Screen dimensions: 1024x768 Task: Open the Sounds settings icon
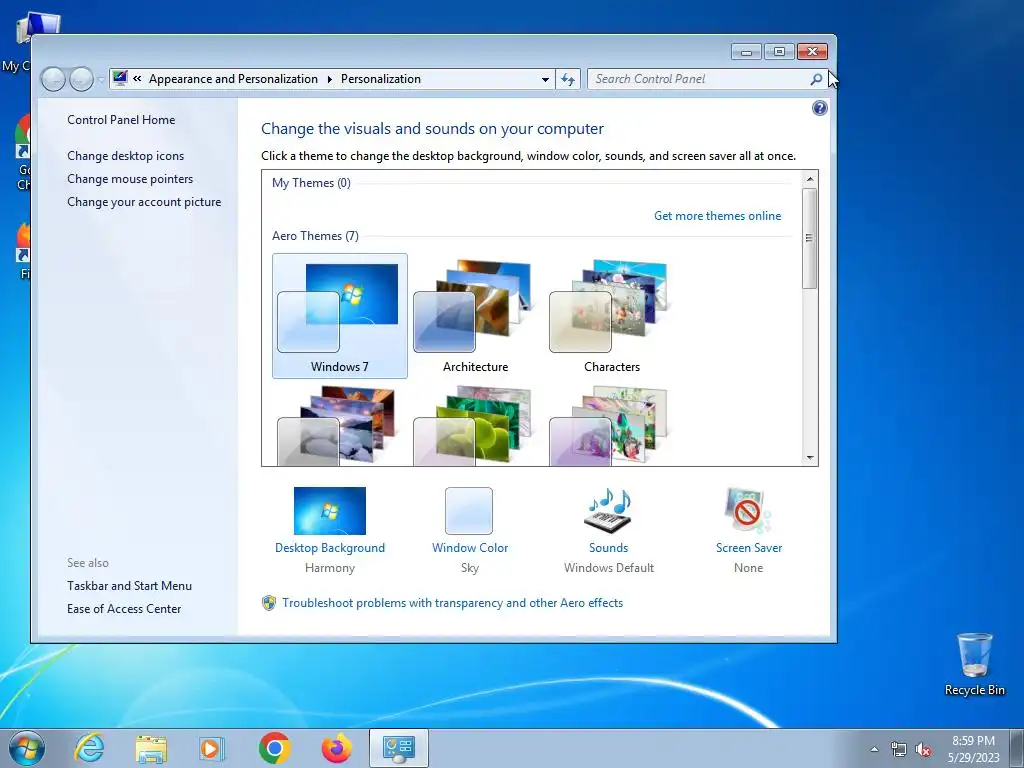(608, 511)
